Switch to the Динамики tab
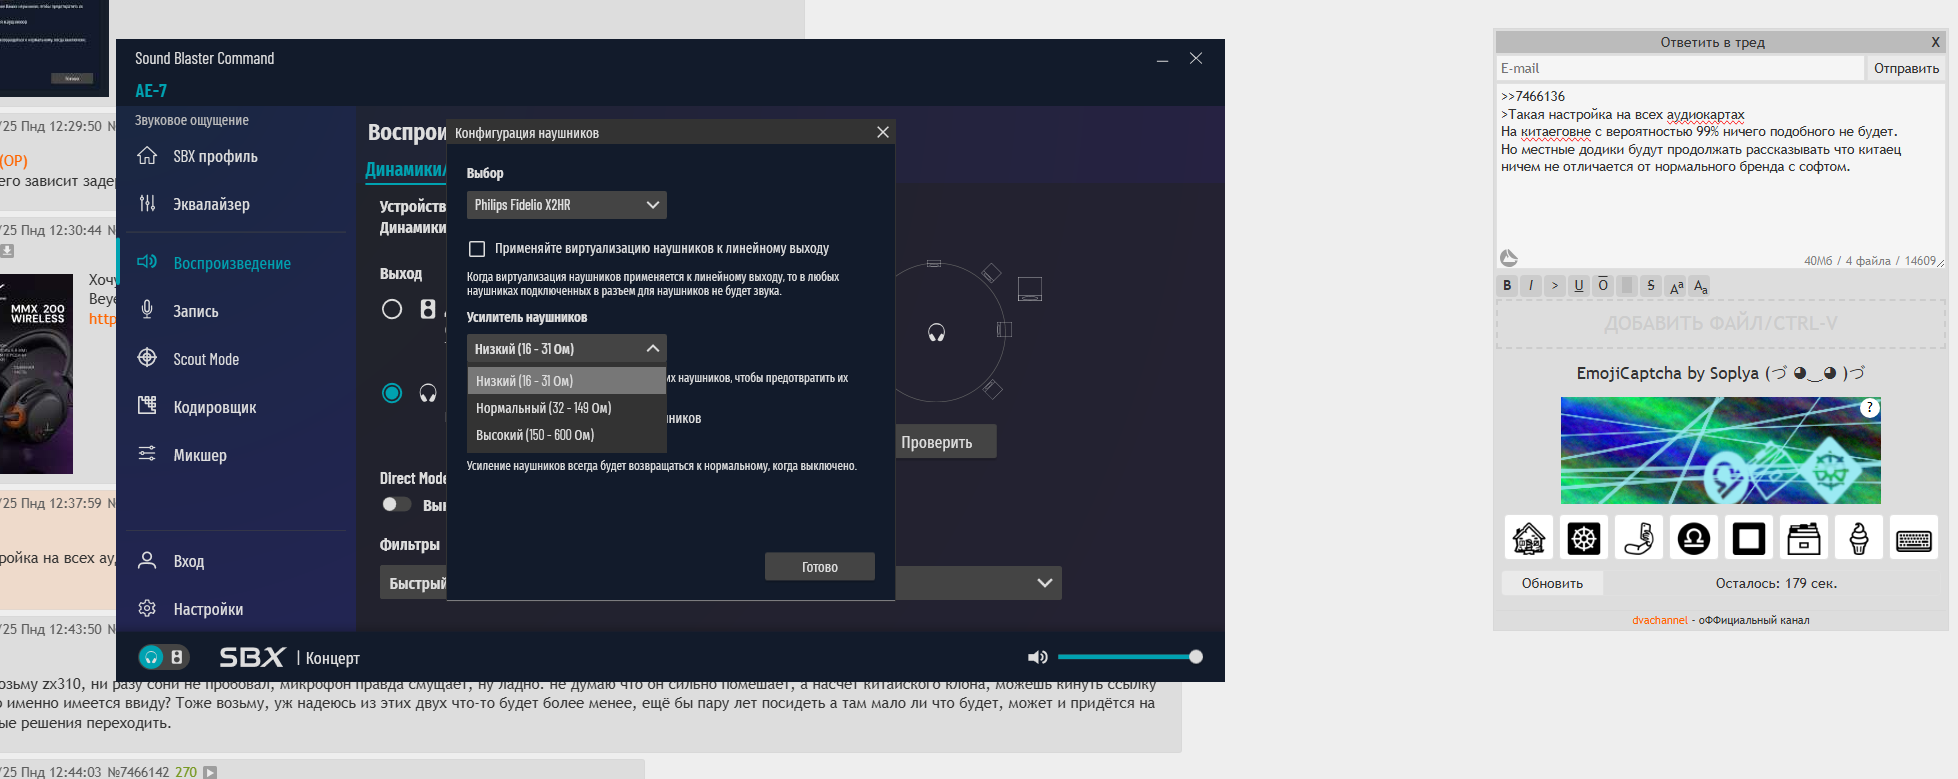This screenshot has height=779, width=1958. coord(405,170)
